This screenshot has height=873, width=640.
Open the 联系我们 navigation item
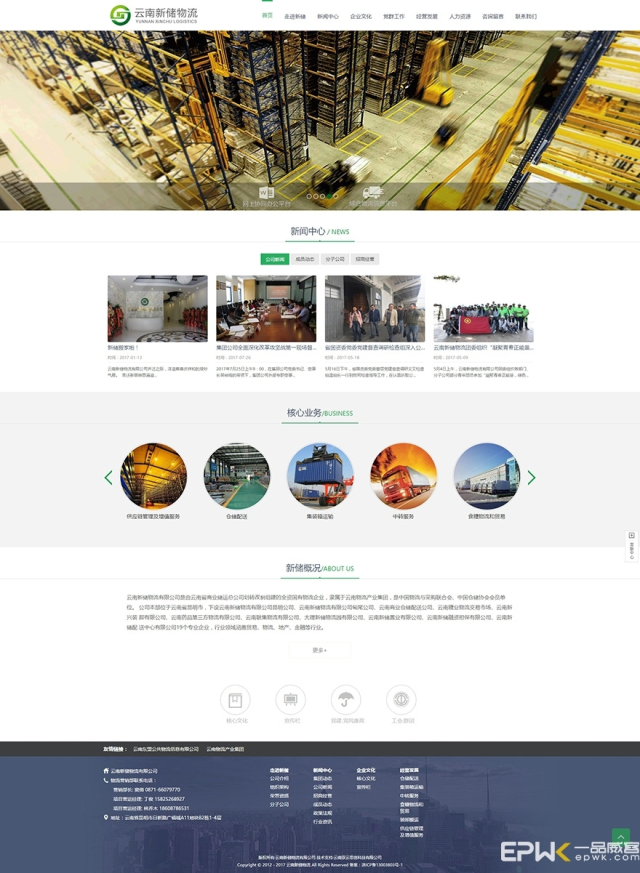525,17
